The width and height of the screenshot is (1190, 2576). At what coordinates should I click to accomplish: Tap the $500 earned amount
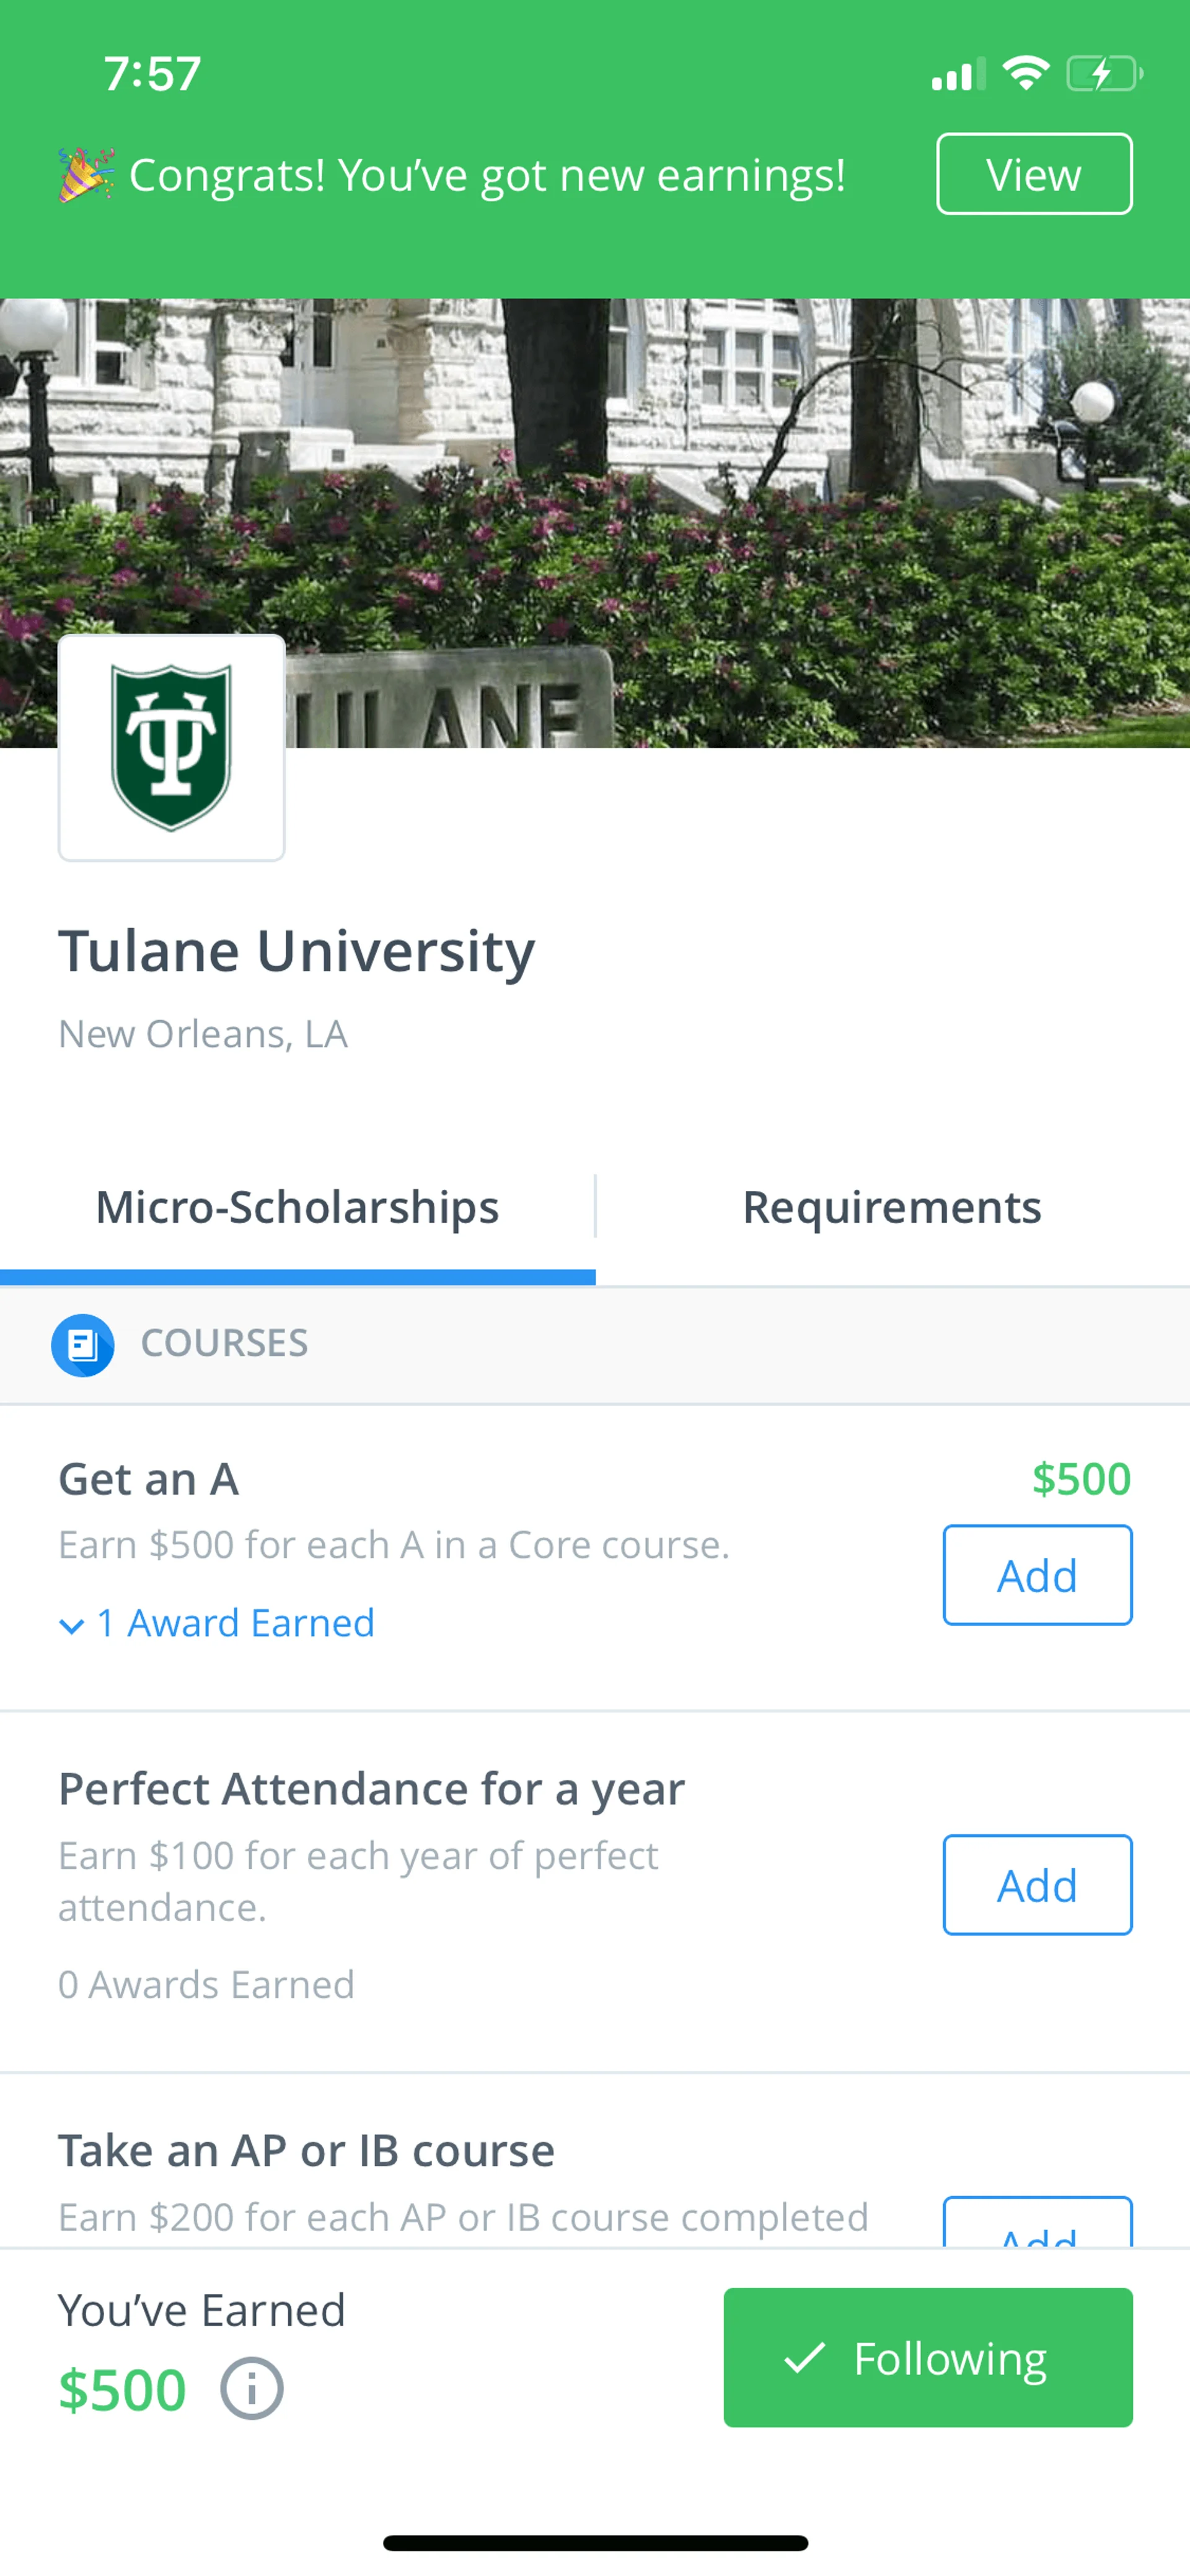[x=122, y=2389]
